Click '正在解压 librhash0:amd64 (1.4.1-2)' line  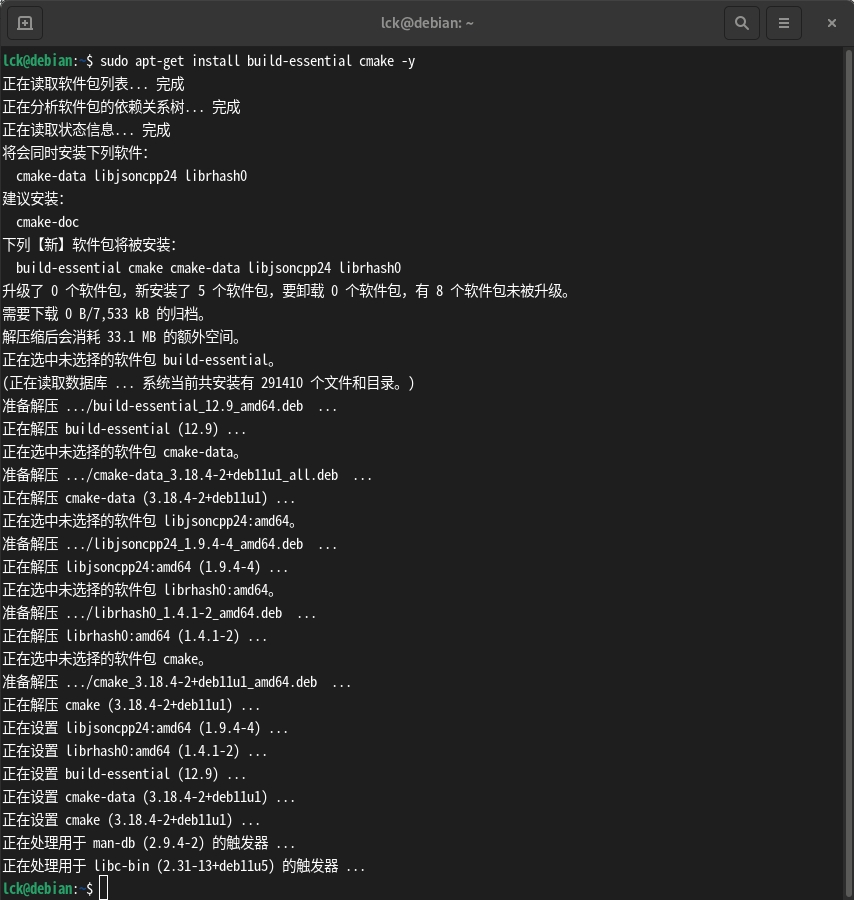click(x=135, y=636)
